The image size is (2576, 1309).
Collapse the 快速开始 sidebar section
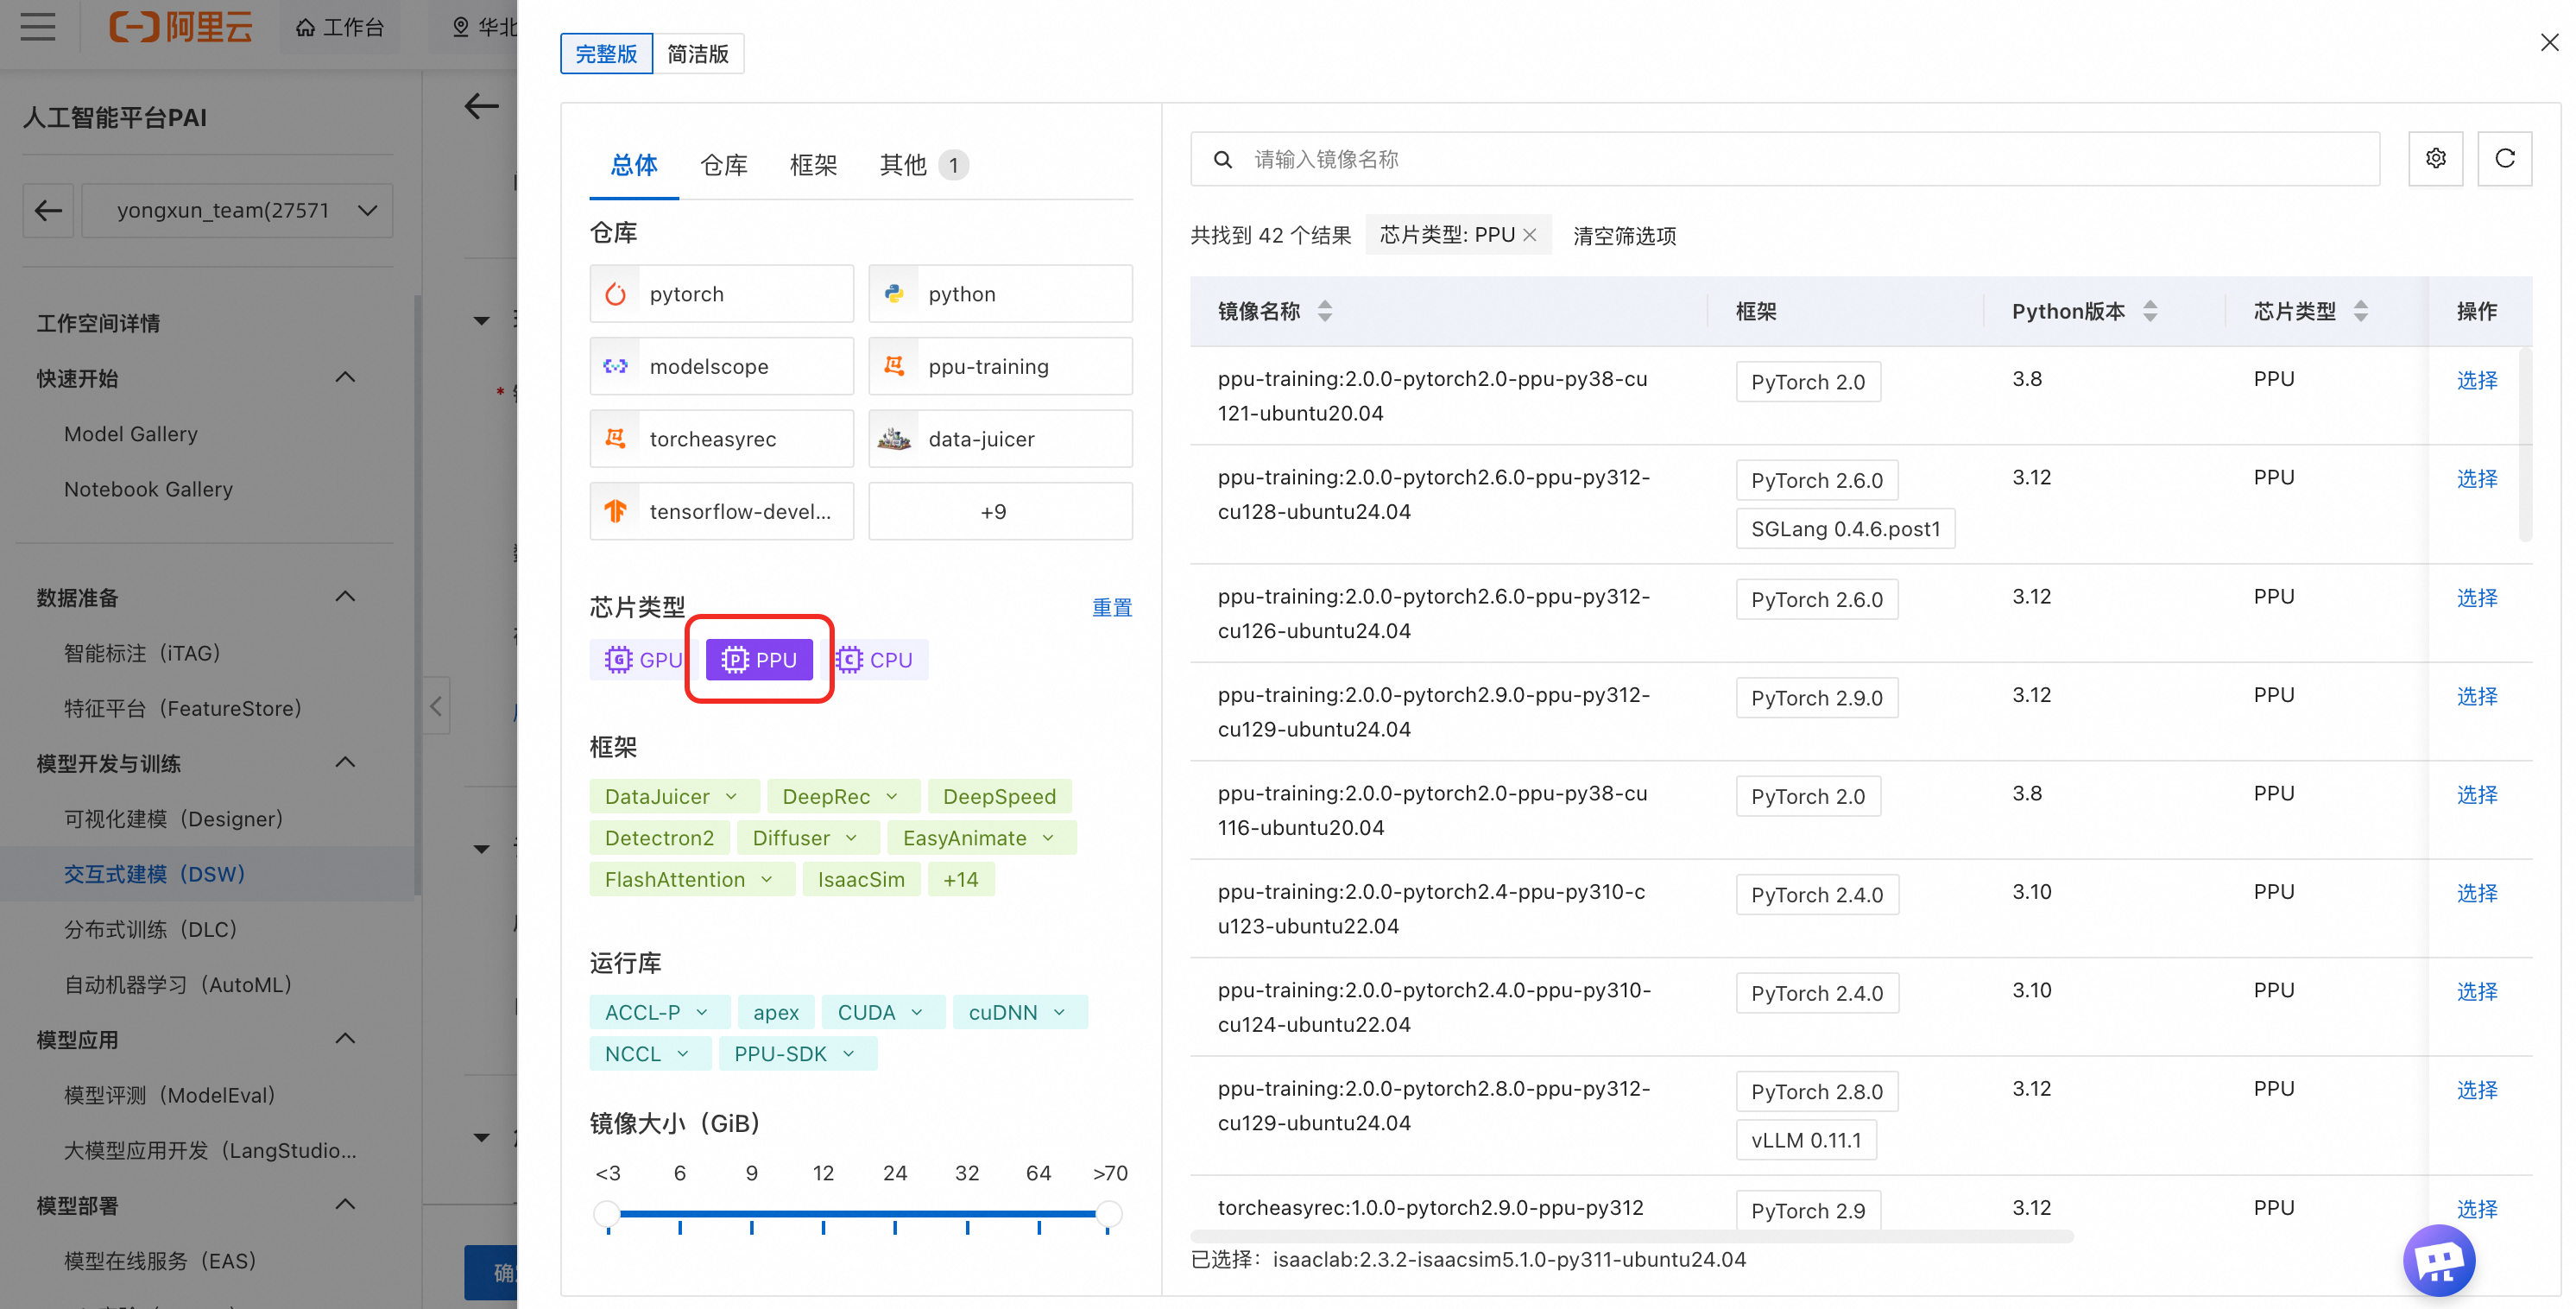345,378
